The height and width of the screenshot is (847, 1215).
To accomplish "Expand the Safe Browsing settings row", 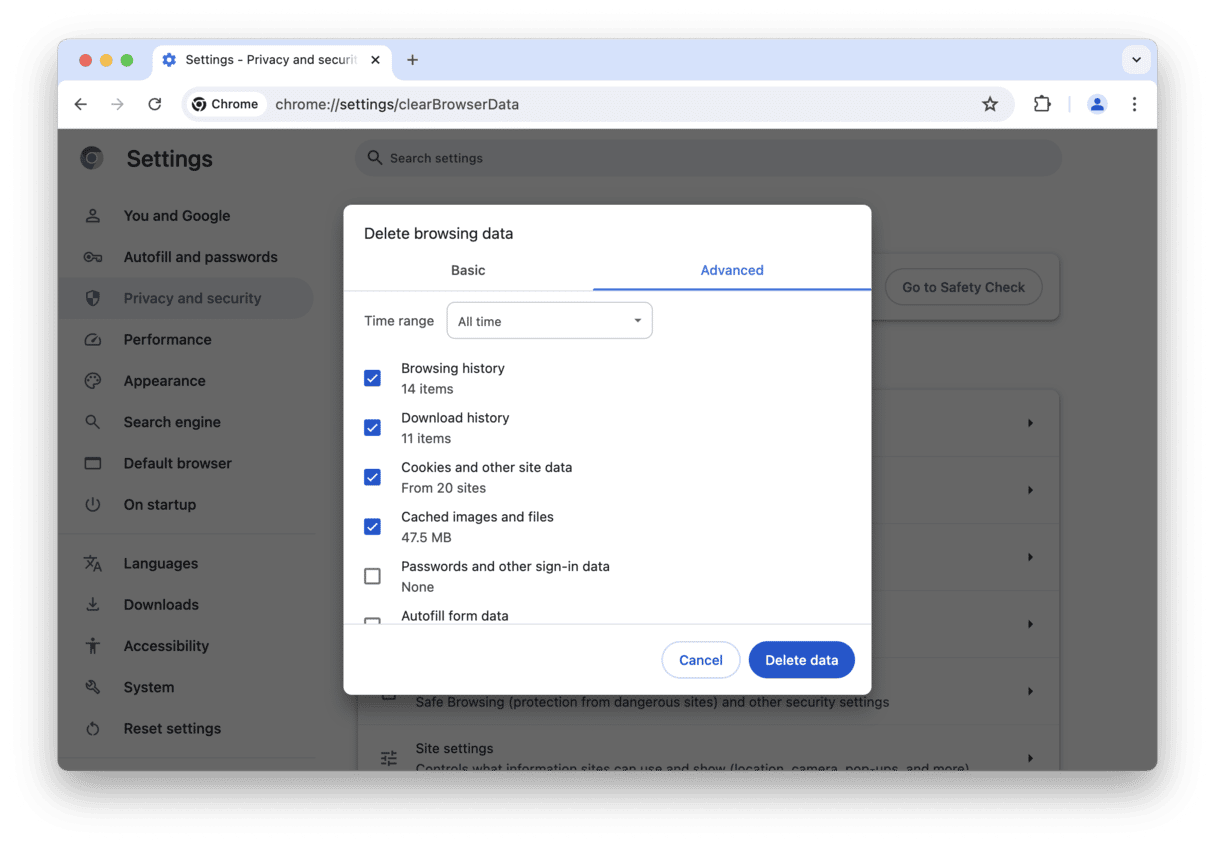I will [1031, 690].
